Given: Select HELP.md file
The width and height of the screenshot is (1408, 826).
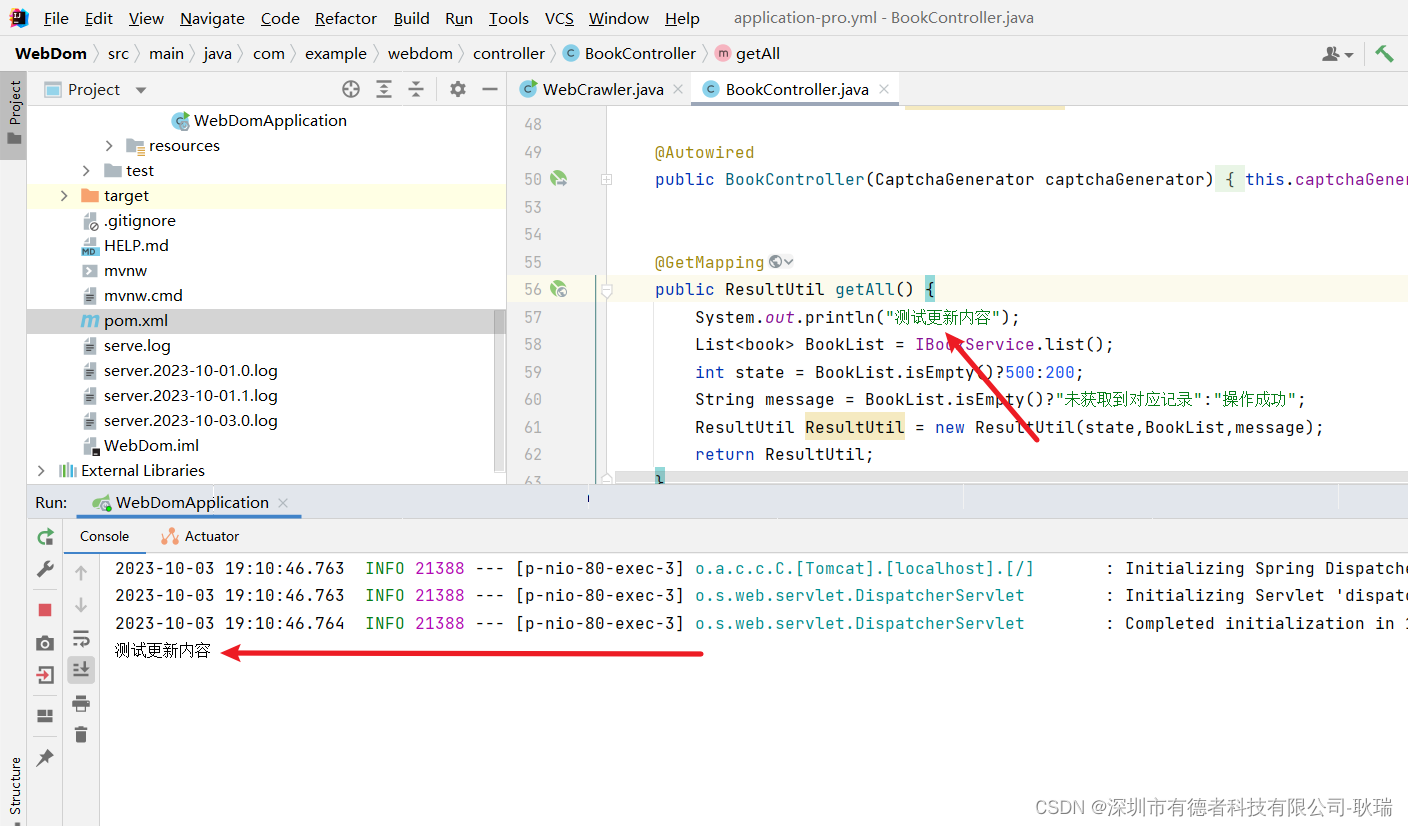Looking at the screenshot, I should coord(136,245).
